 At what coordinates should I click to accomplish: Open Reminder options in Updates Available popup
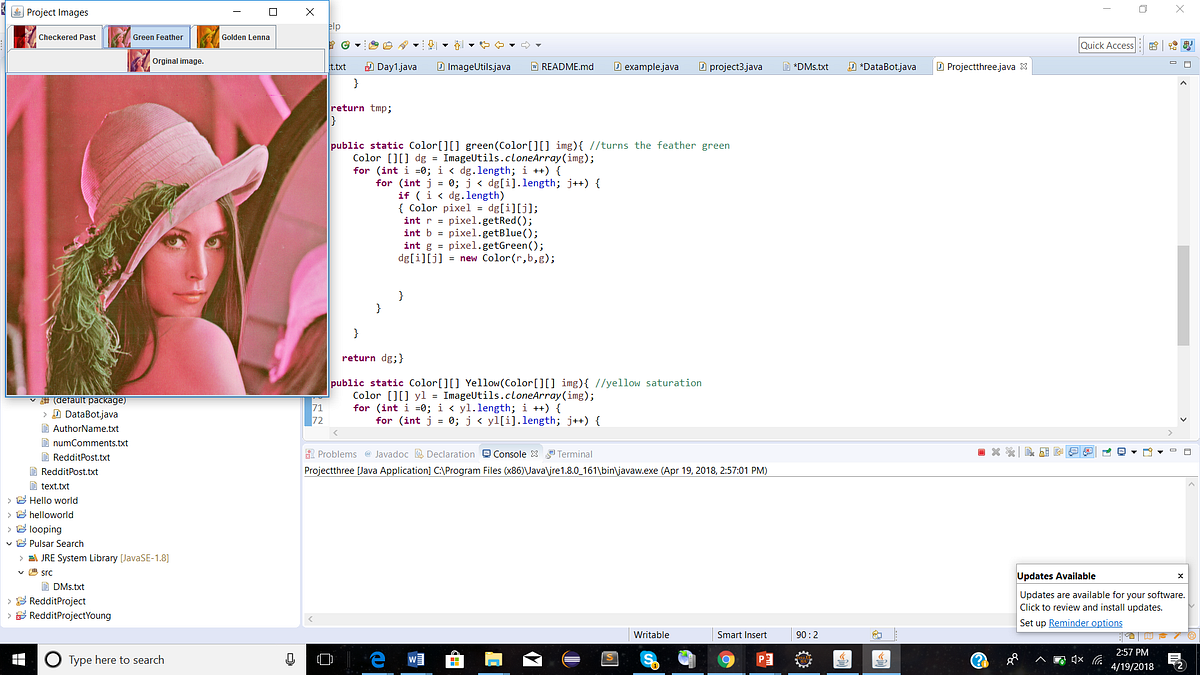tap(1086, 622)
